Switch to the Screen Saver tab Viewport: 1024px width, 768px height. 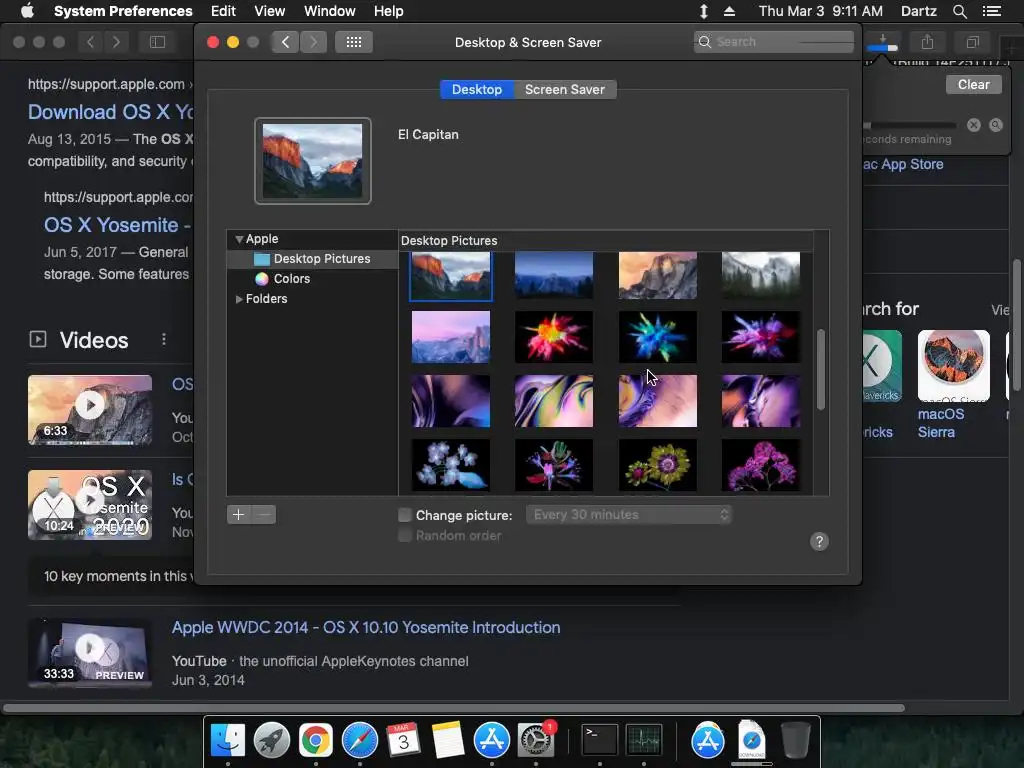click(565, 89)
